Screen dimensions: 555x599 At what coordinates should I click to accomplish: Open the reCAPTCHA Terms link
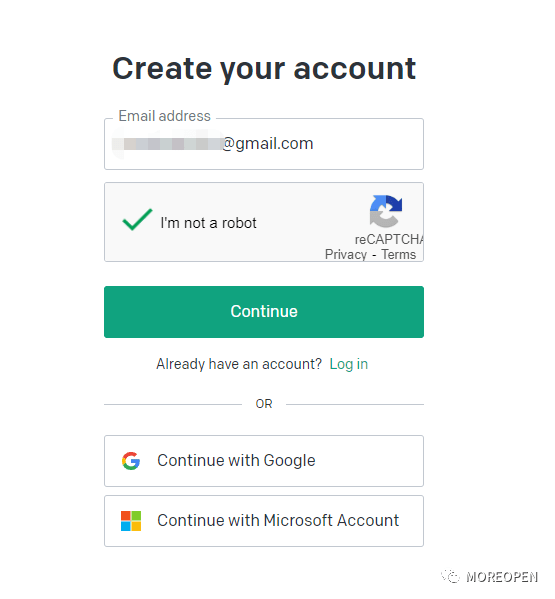pyautogui.click(x=399, y=254)
